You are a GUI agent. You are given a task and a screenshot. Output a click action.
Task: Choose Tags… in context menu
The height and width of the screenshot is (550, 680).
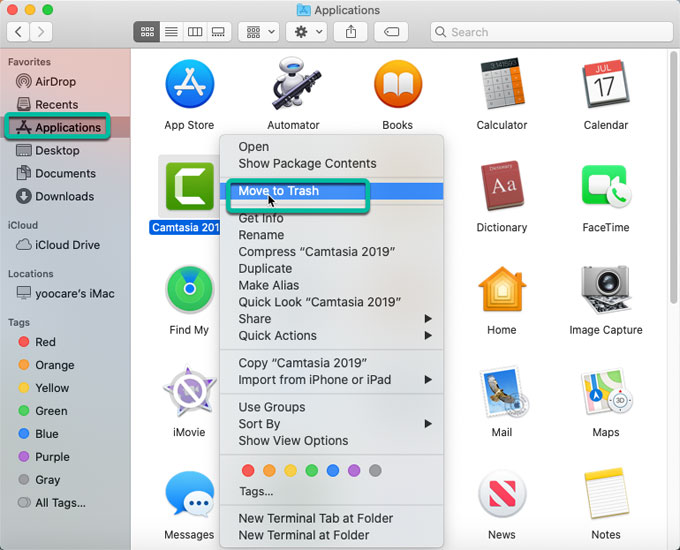click(x=331, y=491)
